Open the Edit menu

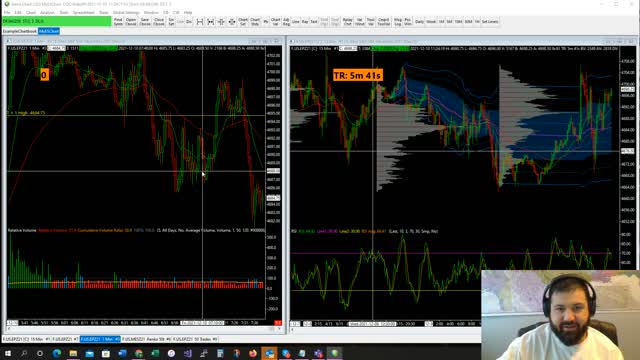tap(18, 13)
